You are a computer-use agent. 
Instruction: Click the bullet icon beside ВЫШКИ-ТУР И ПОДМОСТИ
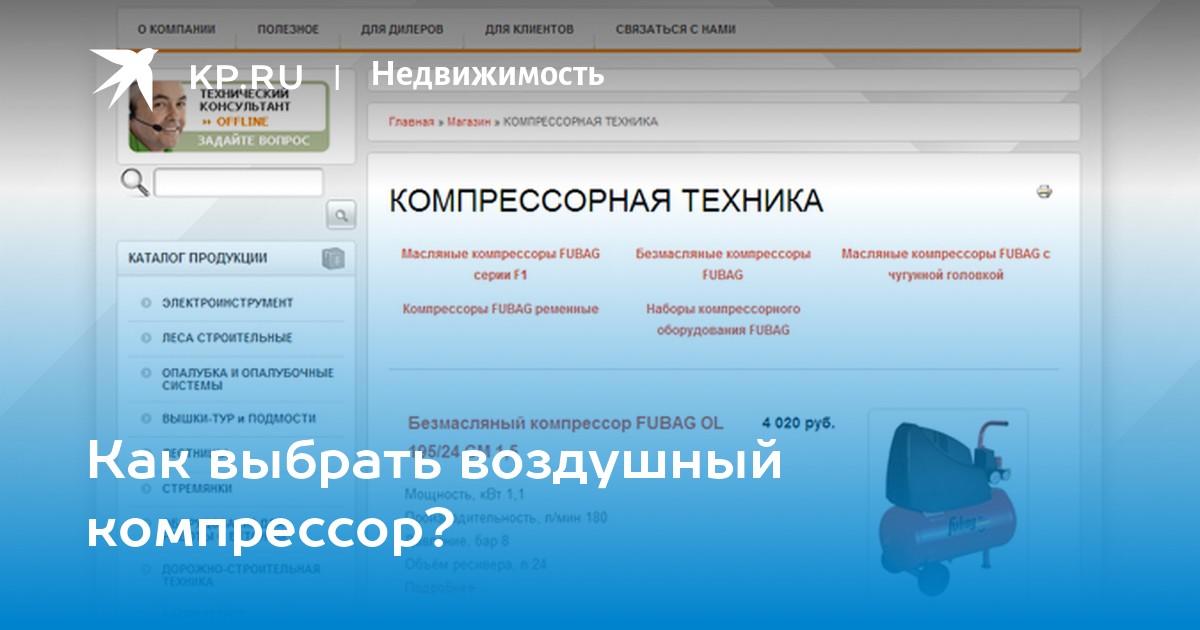[146, 419]
